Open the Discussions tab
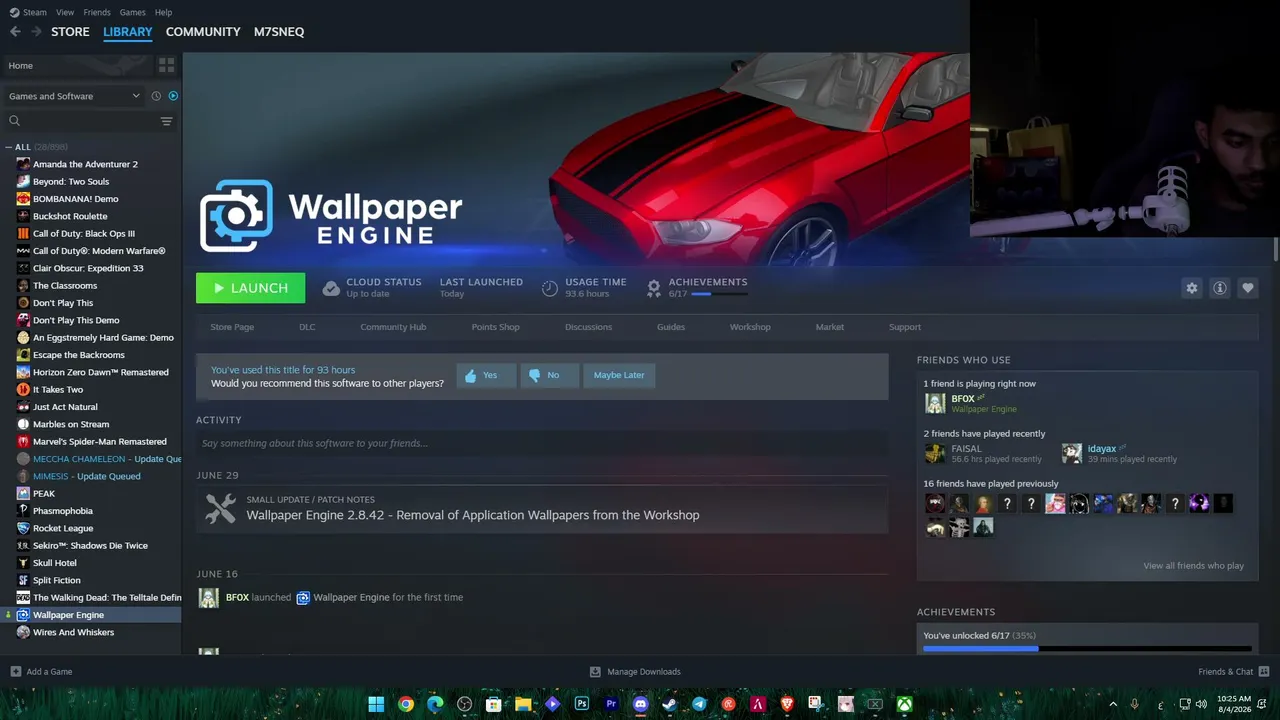Viewport: 1280px width, 720px height. click(x=588, y=327)
